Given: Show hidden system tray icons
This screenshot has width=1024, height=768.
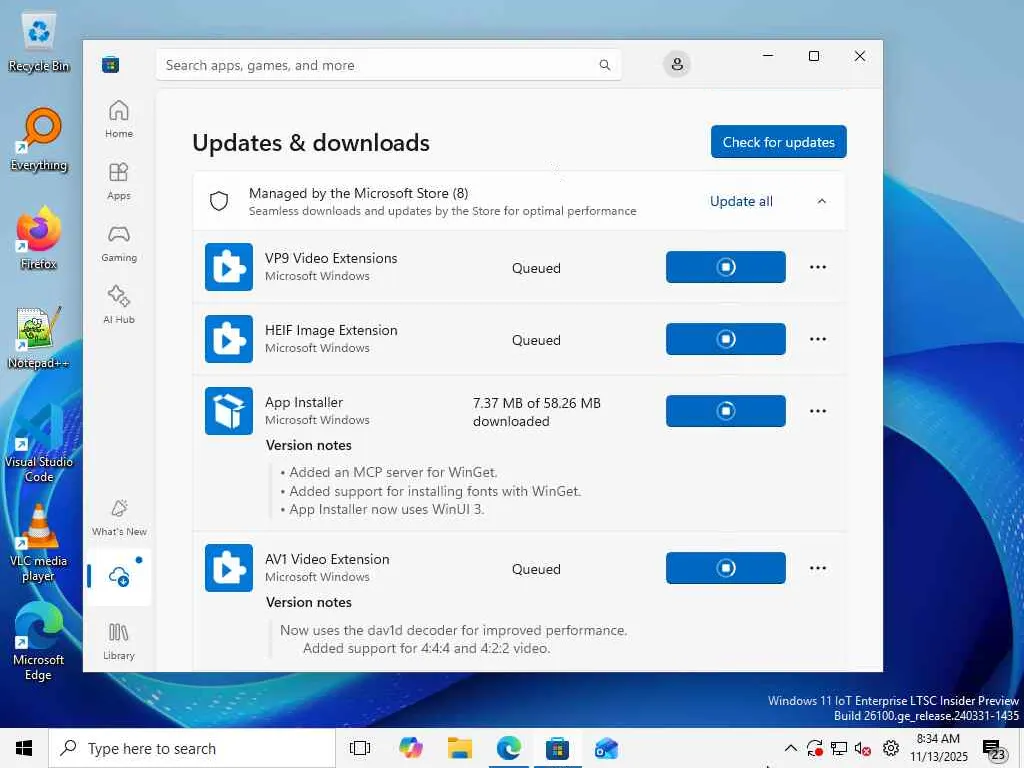Looking at the screenshot, I should click(790, 748).
